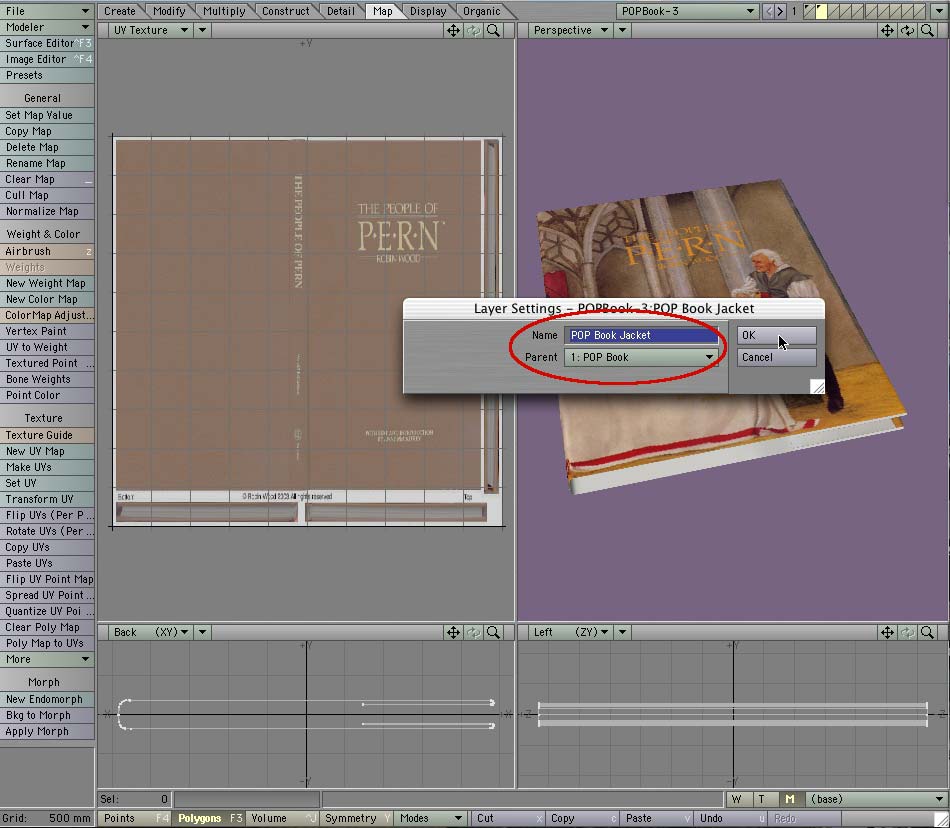Viewport: 950px width, 828px height.
Task: Click the zoom magnifier in Back viewport
Action: pos(494,632)
